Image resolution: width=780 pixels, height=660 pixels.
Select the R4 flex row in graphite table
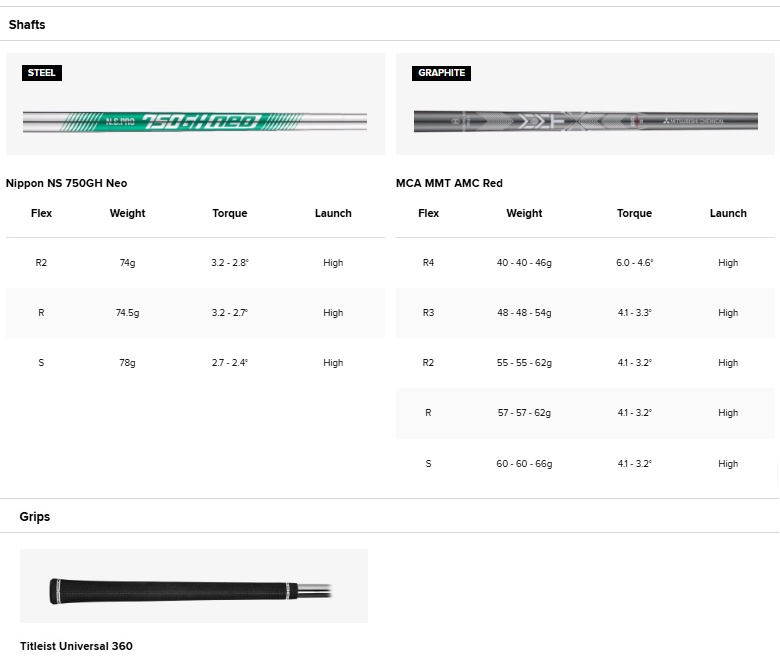(428, 263)
